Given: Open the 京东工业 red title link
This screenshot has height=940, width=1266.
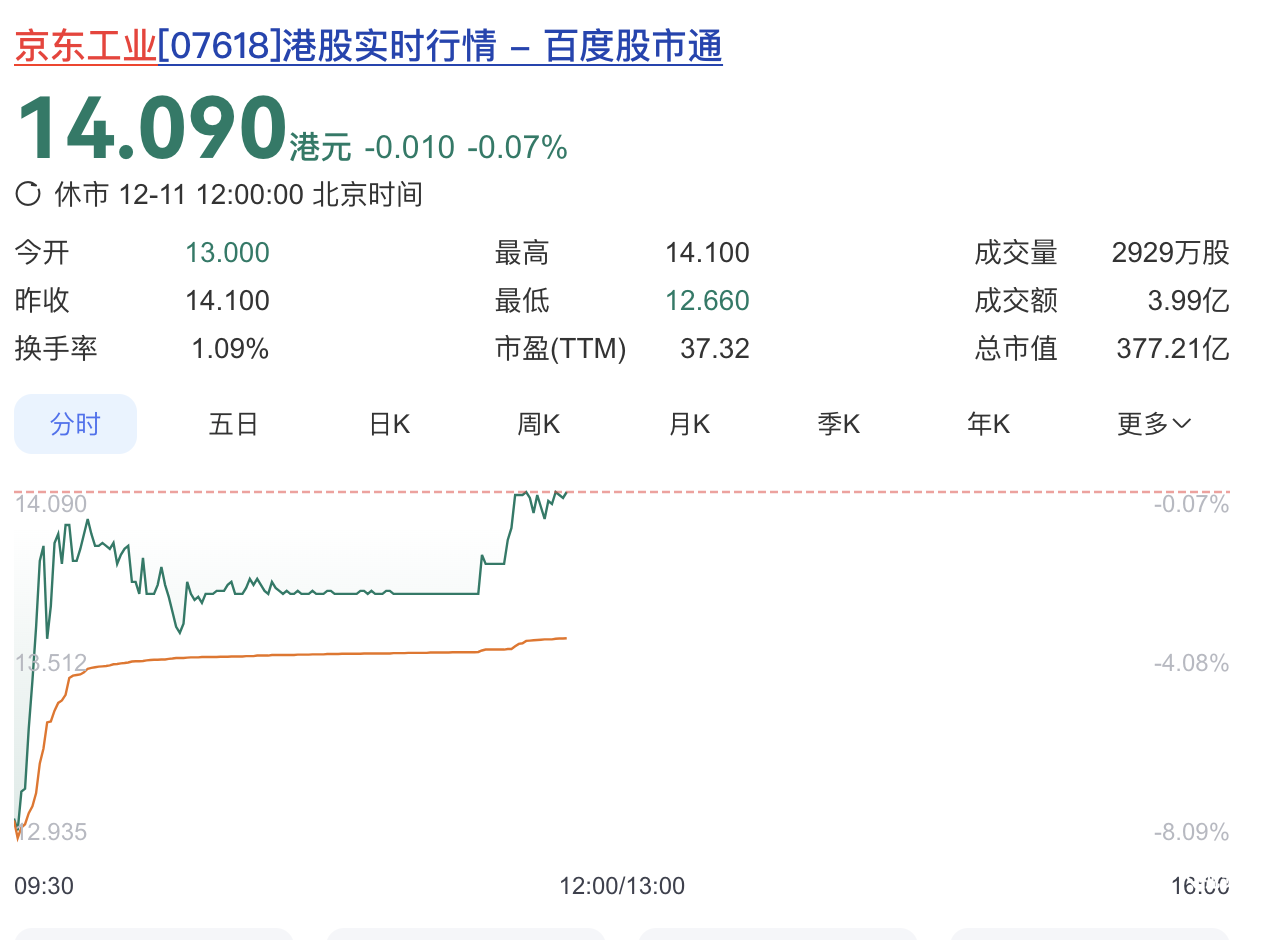Looking at the screenshot, I should (x=85, y=47).
